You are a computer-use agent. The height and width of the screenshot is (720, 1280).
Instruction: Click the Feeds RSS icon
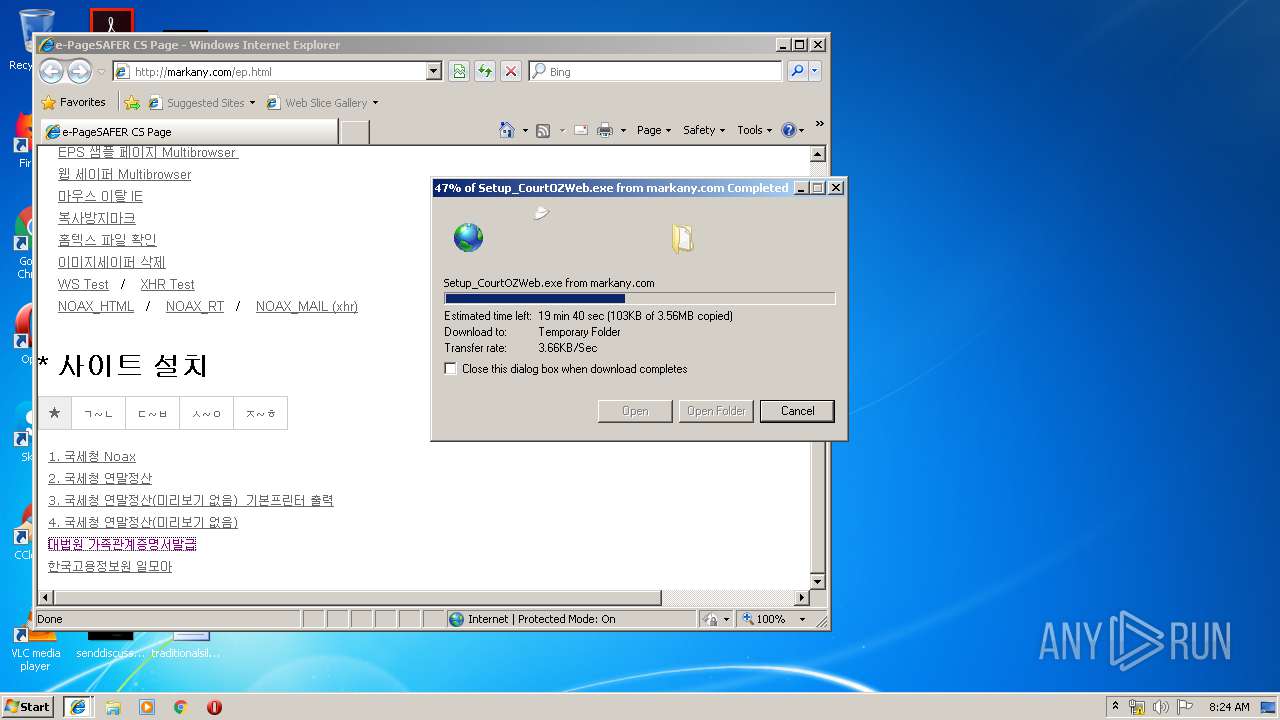pos(543,130)
